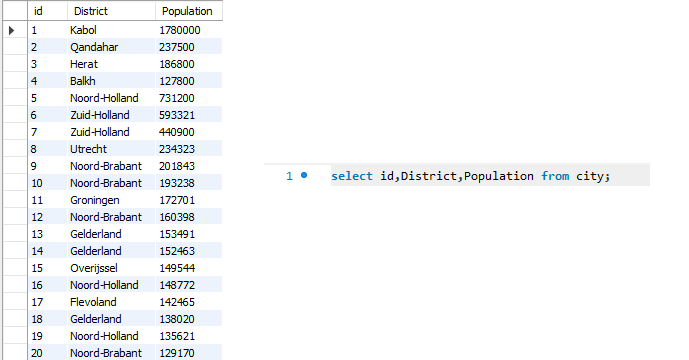Viewport: 689px width, 360px height.
Task: Select the Herat district cell
Action: [x=111, y=64]
